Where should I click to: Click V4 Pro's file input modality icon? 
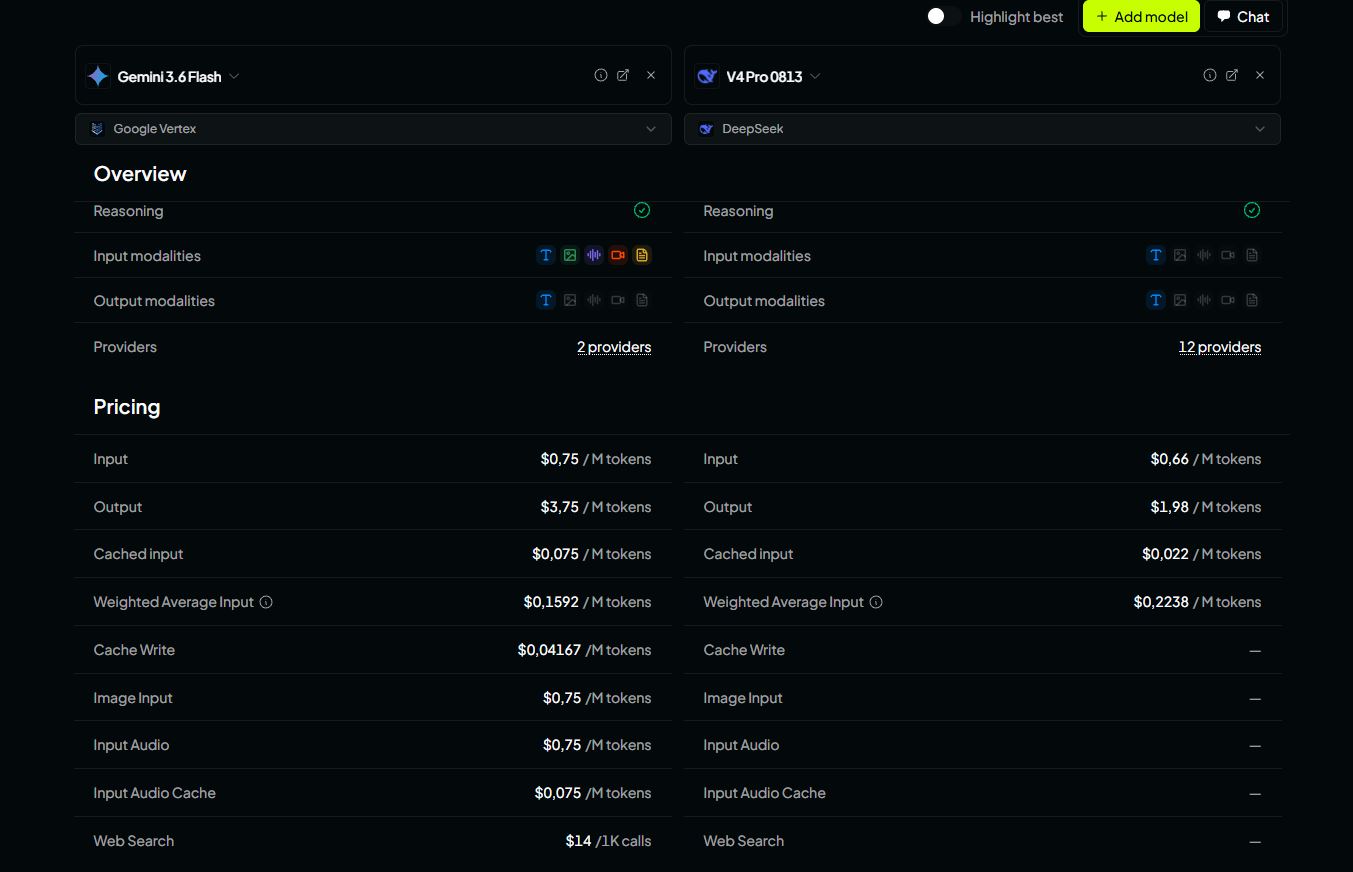click(1252, 255)
